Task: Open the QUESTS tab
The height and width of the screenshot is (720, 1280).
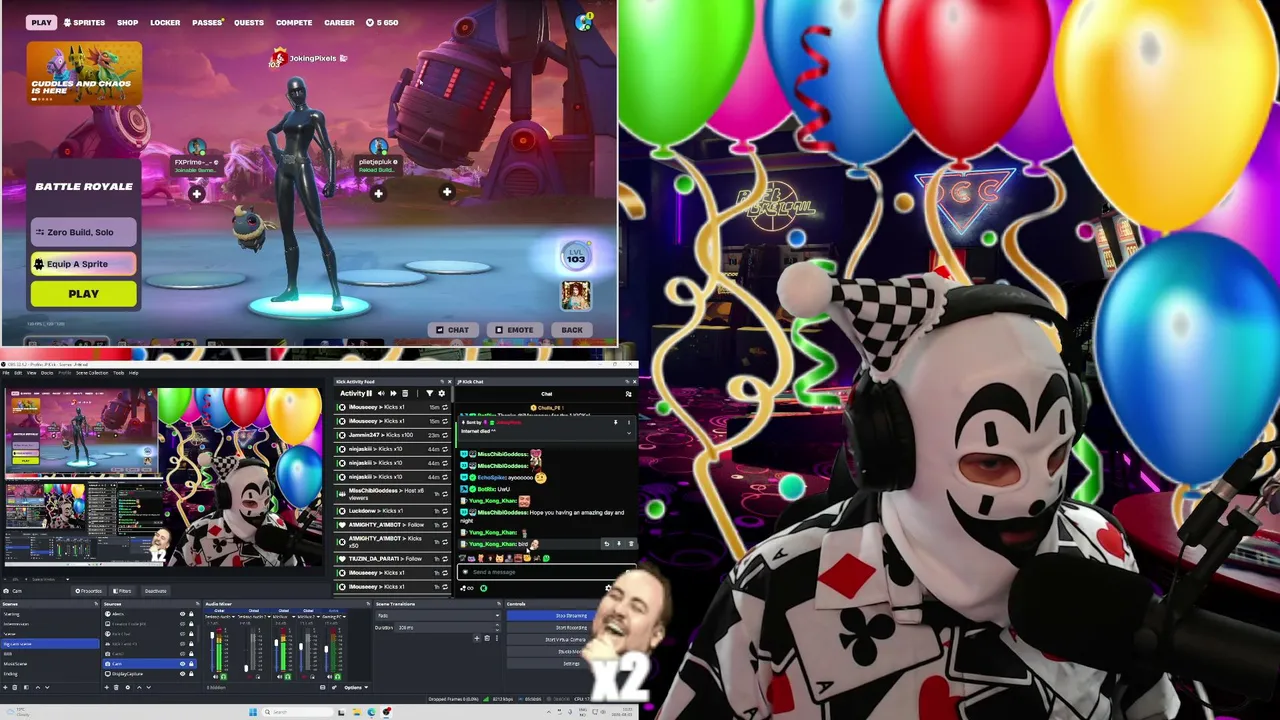Action: [249, 22]
